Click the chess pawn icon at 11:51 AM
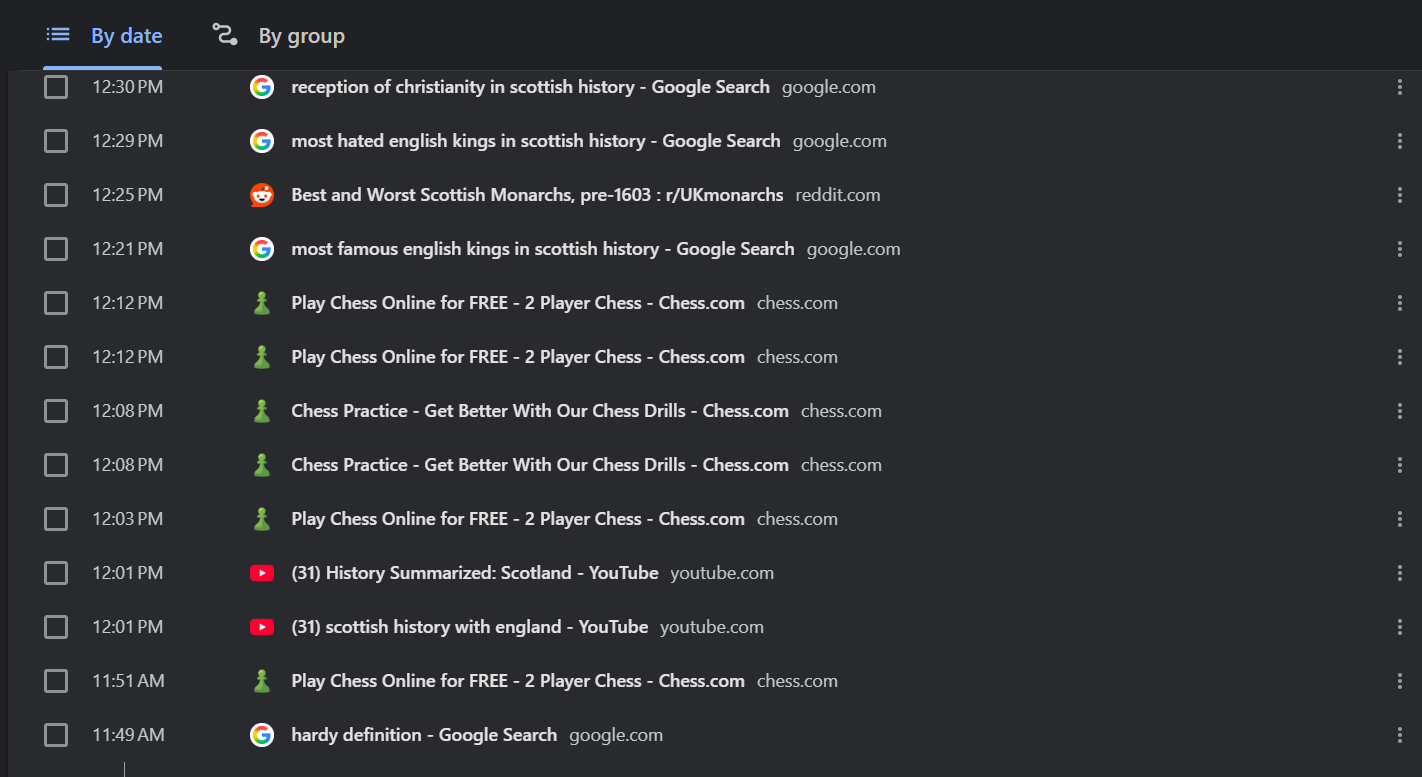Viewport: 1422px width, 777px height. (262, 681)
